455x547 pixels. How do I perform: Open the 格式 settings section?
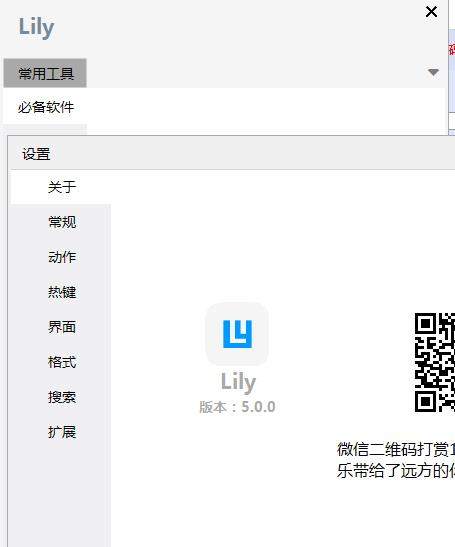(x=61, y=362)
